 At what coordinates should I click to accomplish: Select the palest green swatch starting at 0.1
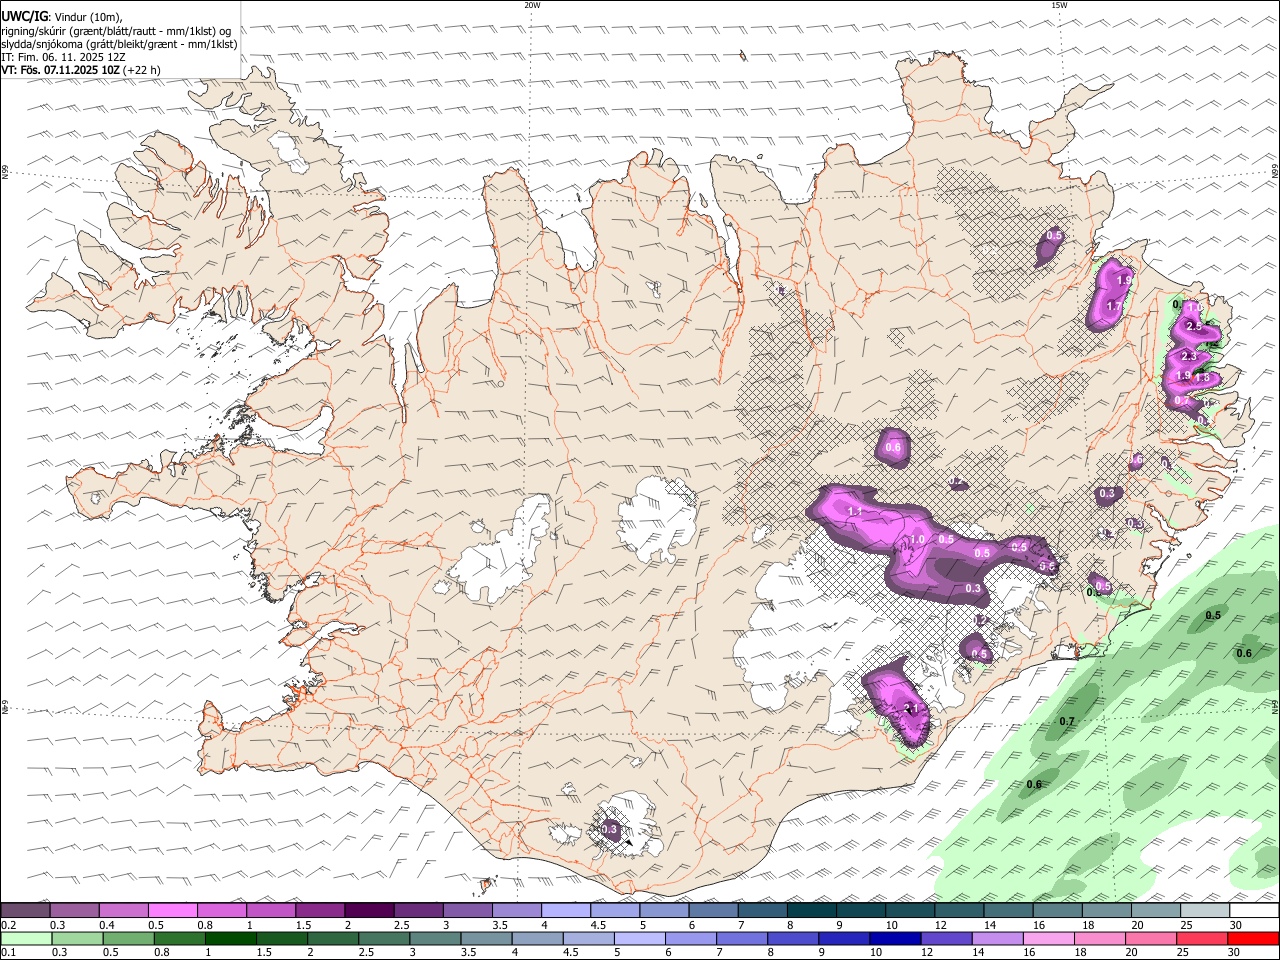click(x=26, y=938)
